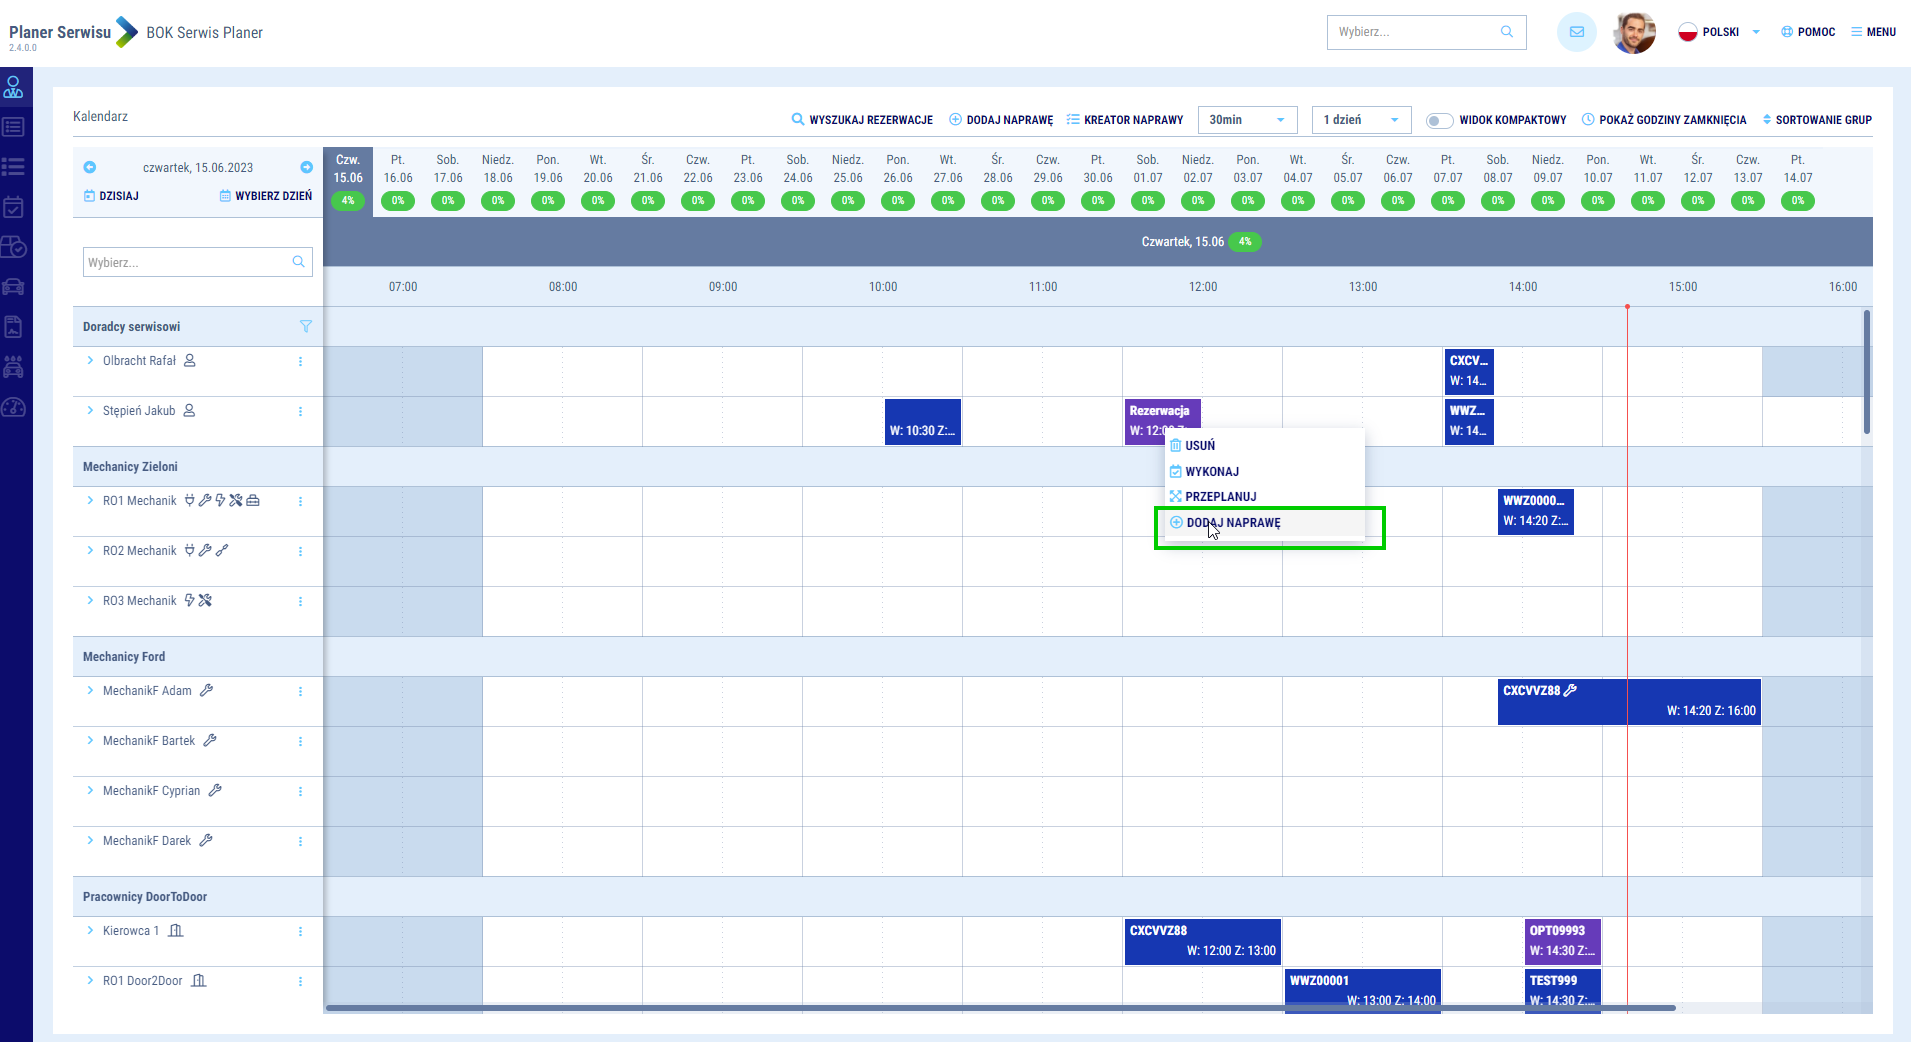Open three-dot menu for R01 Mechanik
The image size is (1911, 1042).
tap(300, 501)
